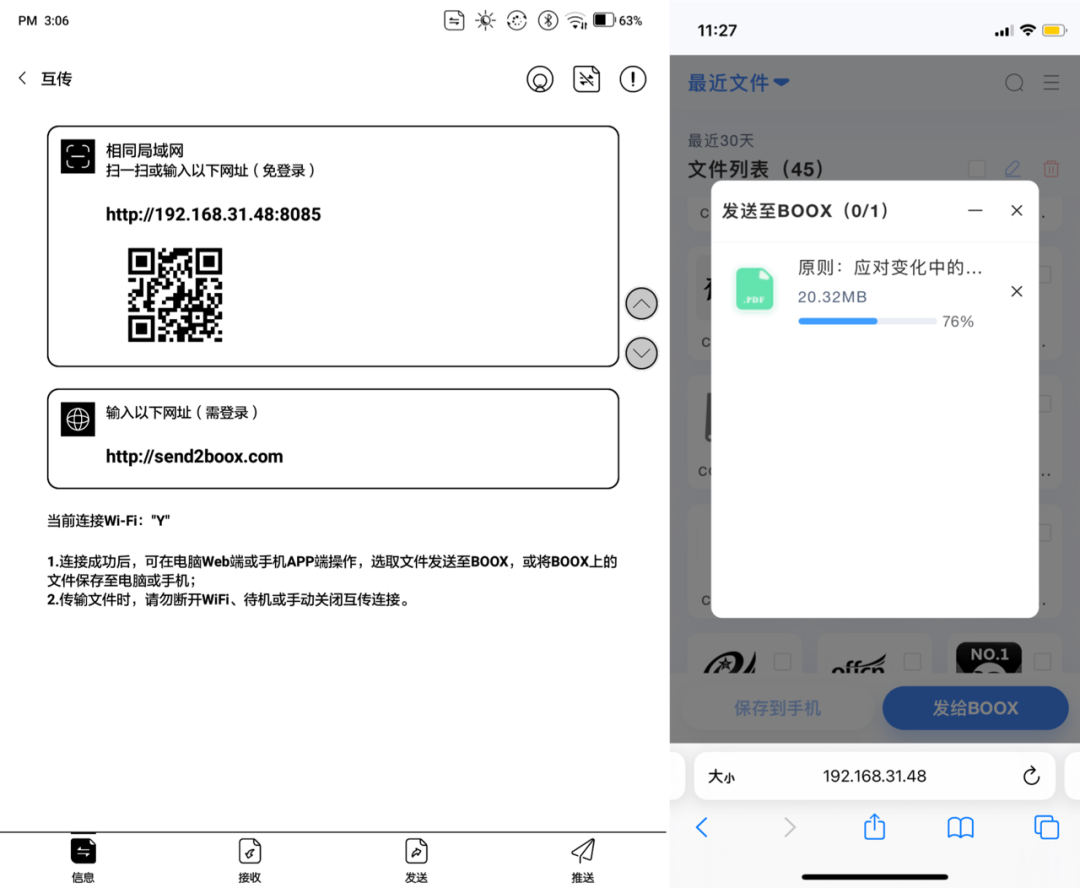Open the NO.1 file thumbnail
The width and height of the screenshot is (1080, 888).
pyautogui.click(x=989, y=658)
